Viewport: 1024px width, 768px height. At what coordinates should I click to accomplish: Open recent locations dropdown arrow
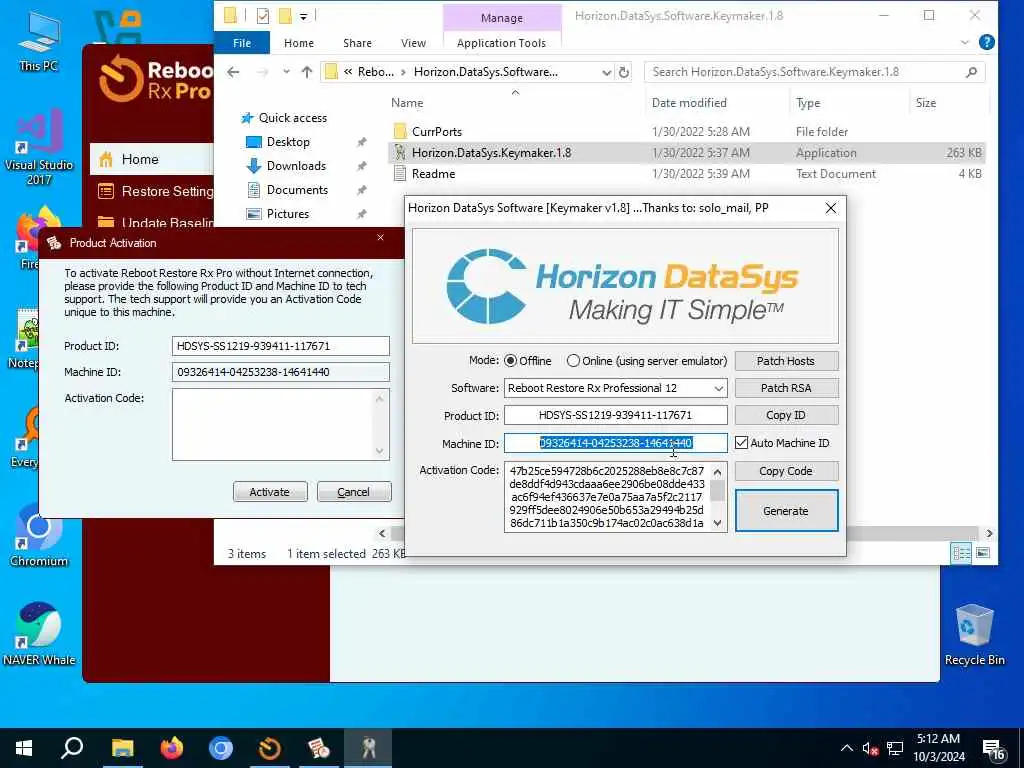(286, 72)
